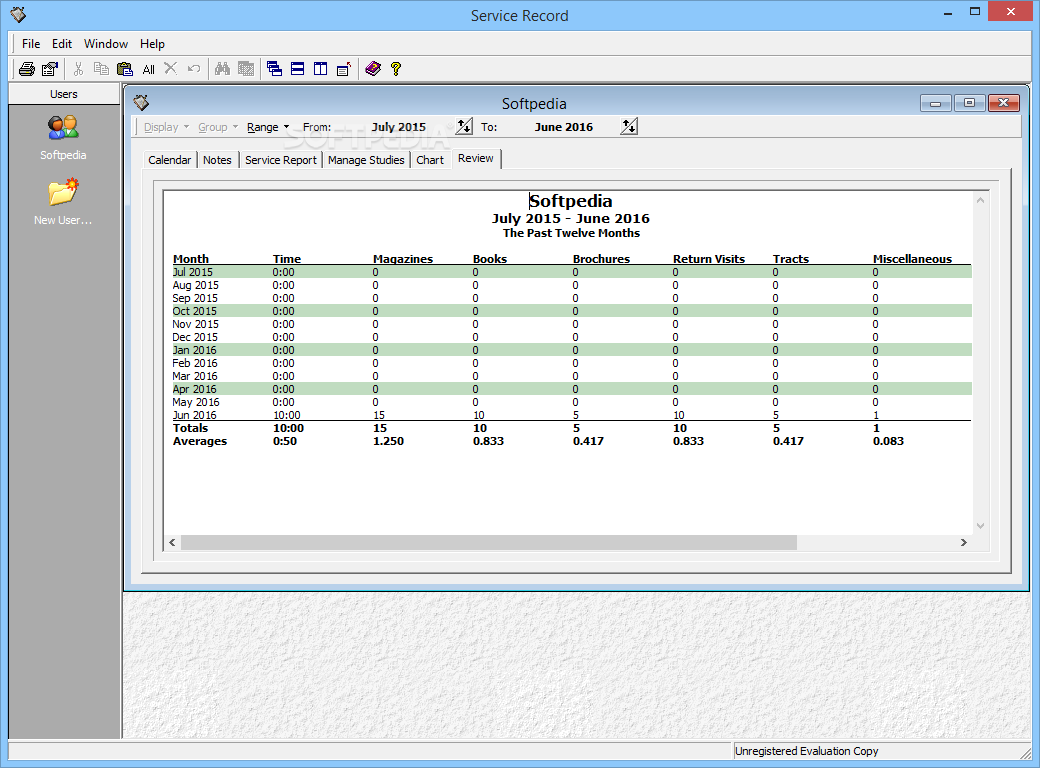Click the From date July 2015
This screenshot has width=1040, height=768.
tap(399, 127)
